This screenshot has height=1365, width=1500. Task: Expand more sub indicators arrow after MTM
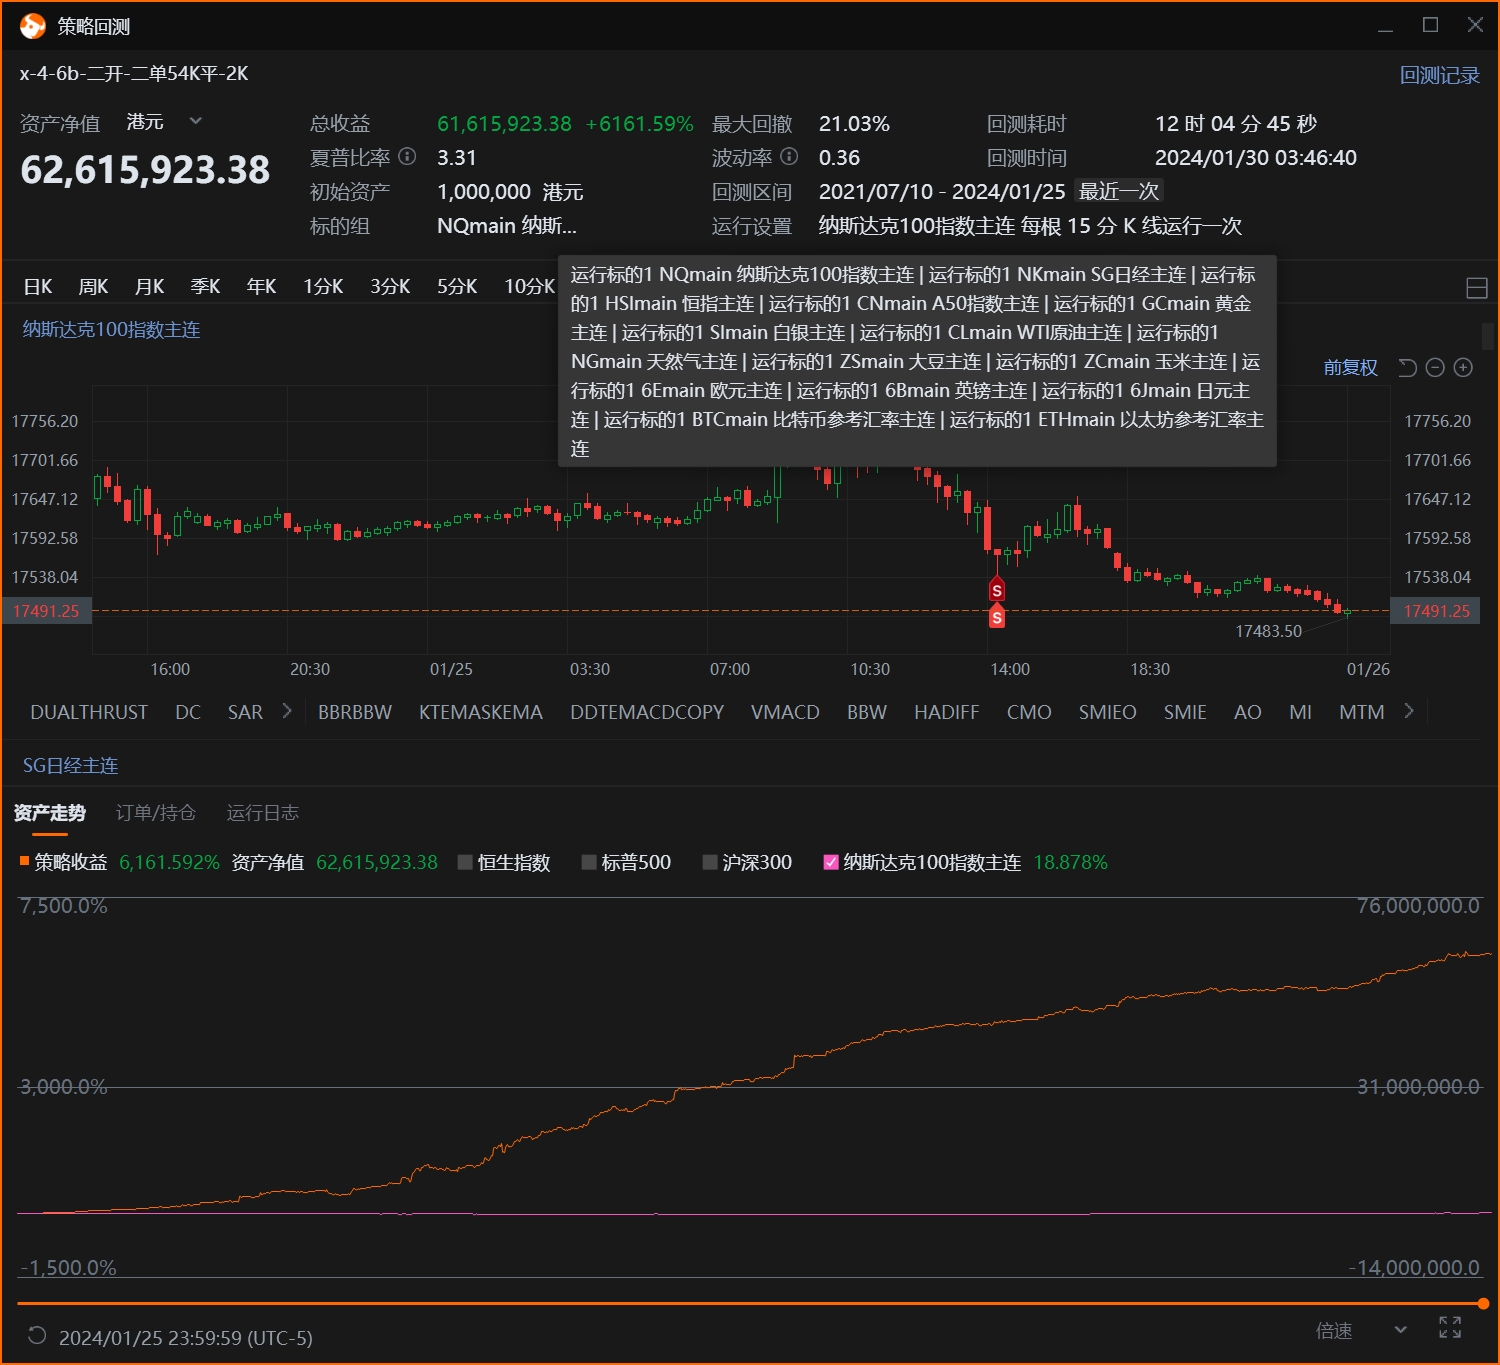tap(1409, 711)
